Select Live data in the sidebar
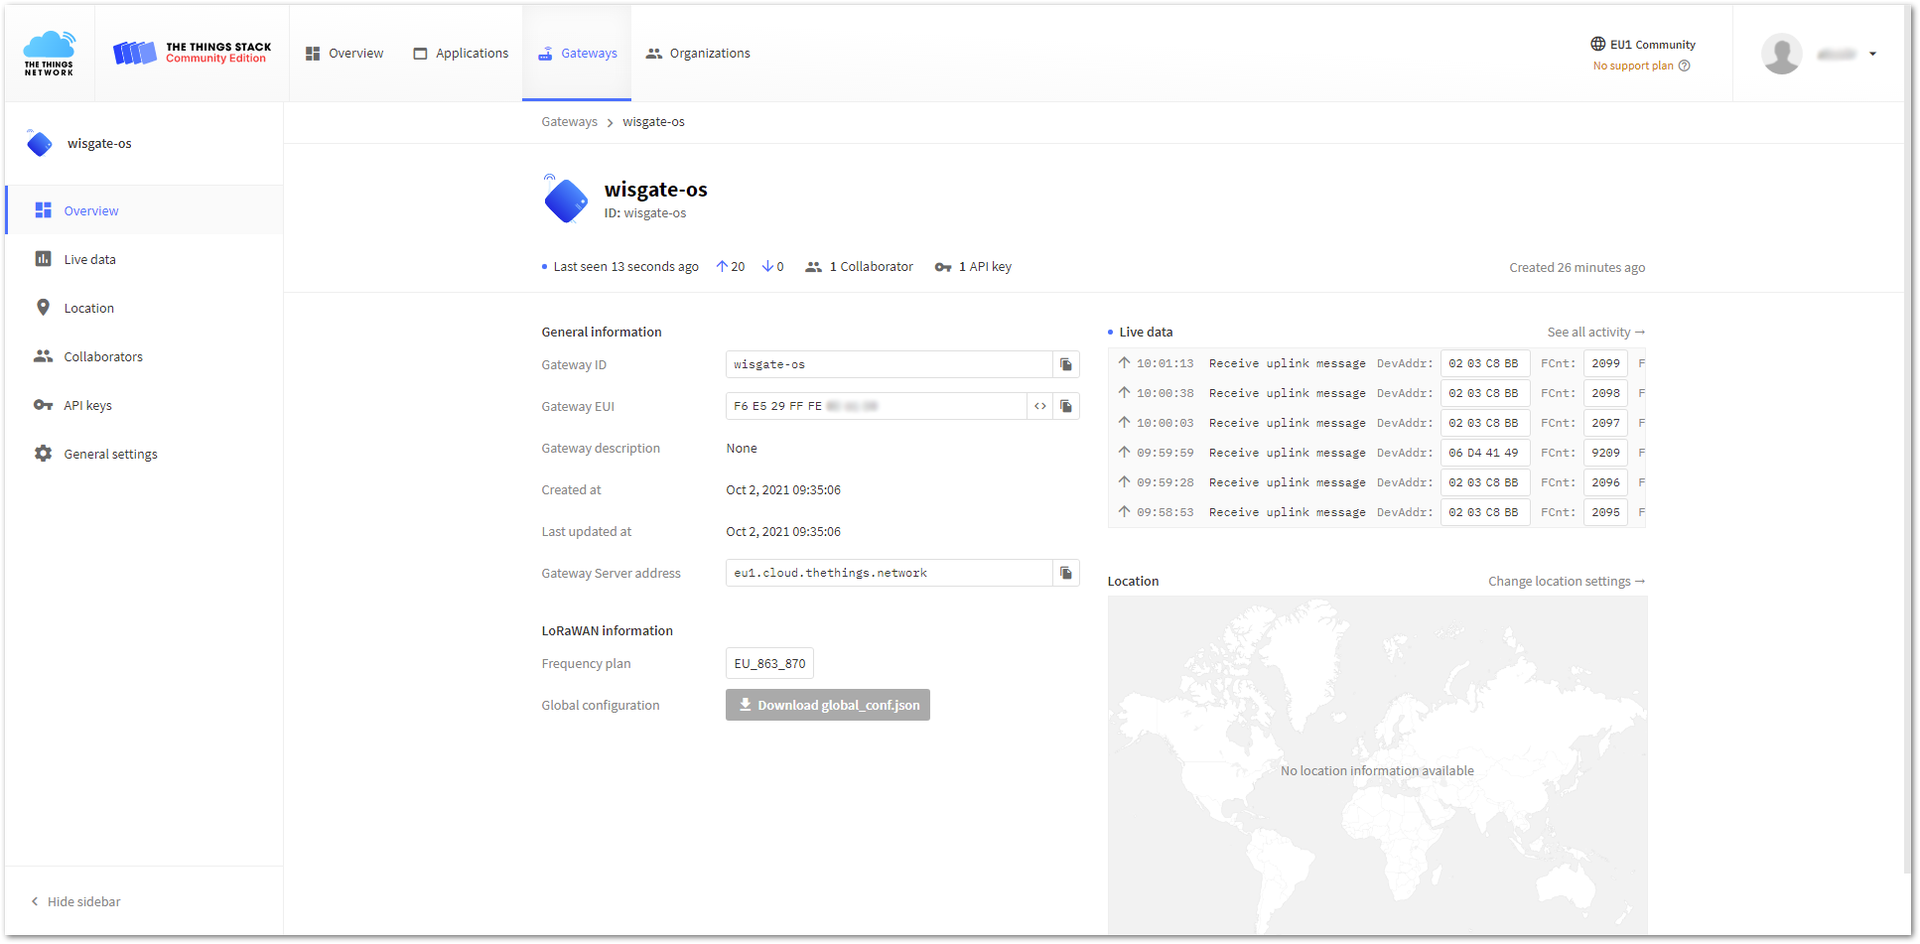 pyautogui.click(x=145, y=259)
